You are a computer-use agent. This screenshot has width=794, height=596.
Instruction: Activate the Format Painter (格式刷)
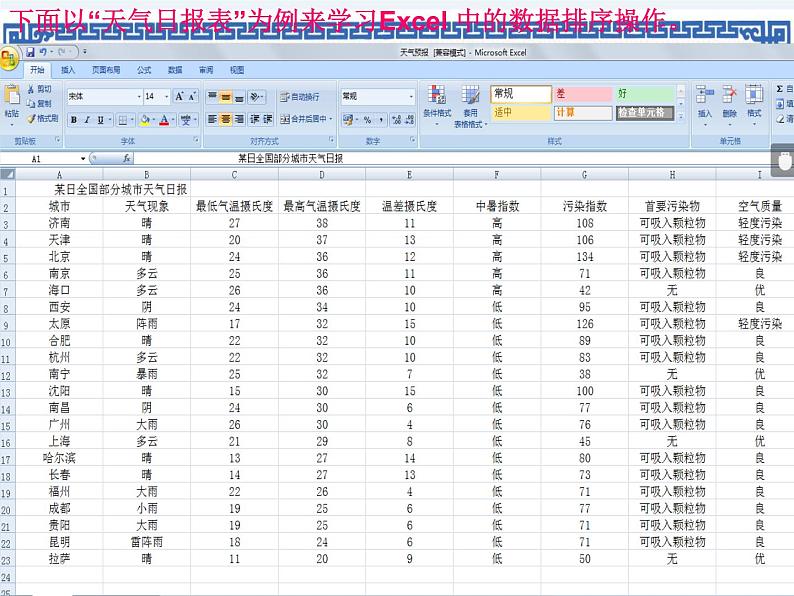43,118
